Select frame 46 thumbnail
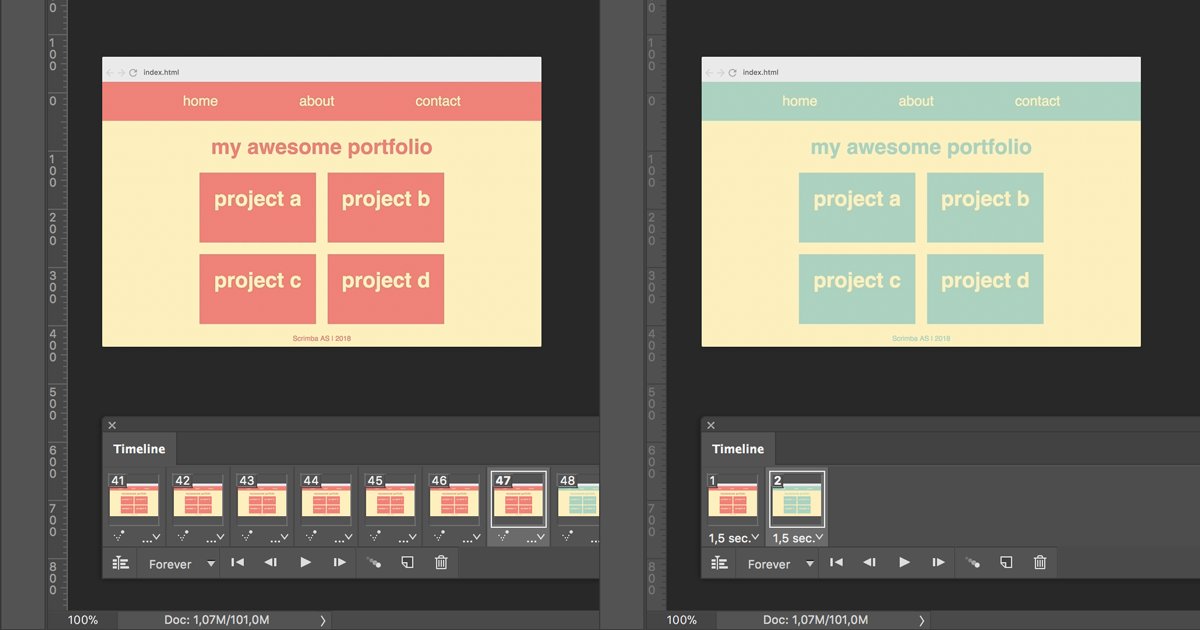 pos(454,498)
